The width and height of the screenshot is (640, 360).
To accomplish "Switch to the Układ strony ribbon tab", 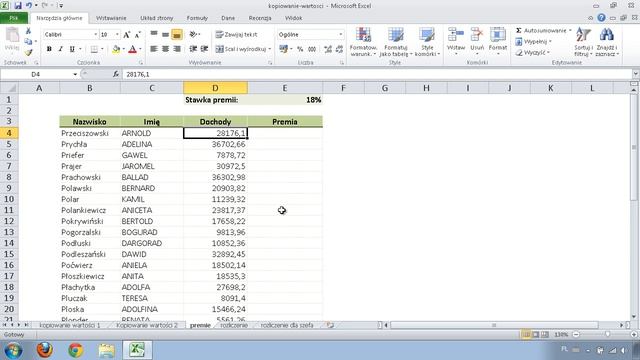I will 157,18.
